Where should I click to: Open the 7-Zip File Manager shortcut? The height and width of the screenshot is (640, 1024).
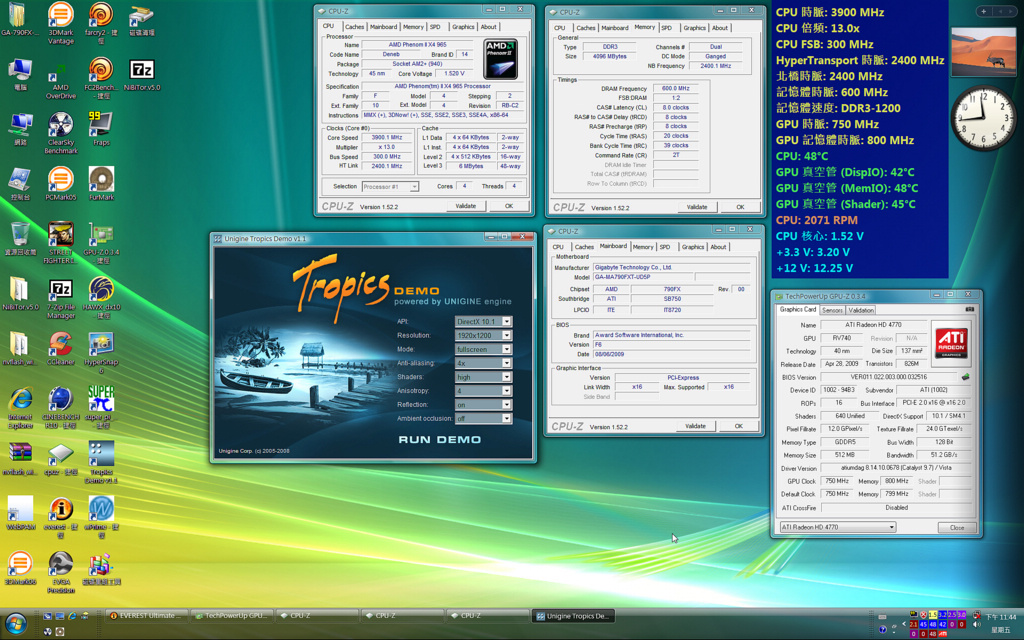tap(60, 298)
